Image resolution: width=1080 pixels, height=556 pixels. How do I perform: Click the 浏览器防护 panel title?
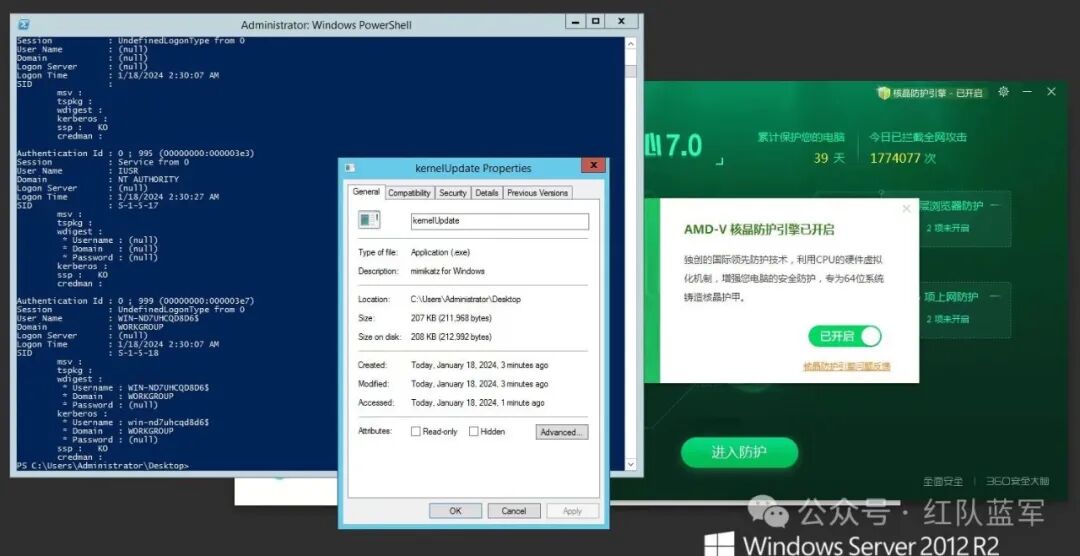(x=953, y=206)
